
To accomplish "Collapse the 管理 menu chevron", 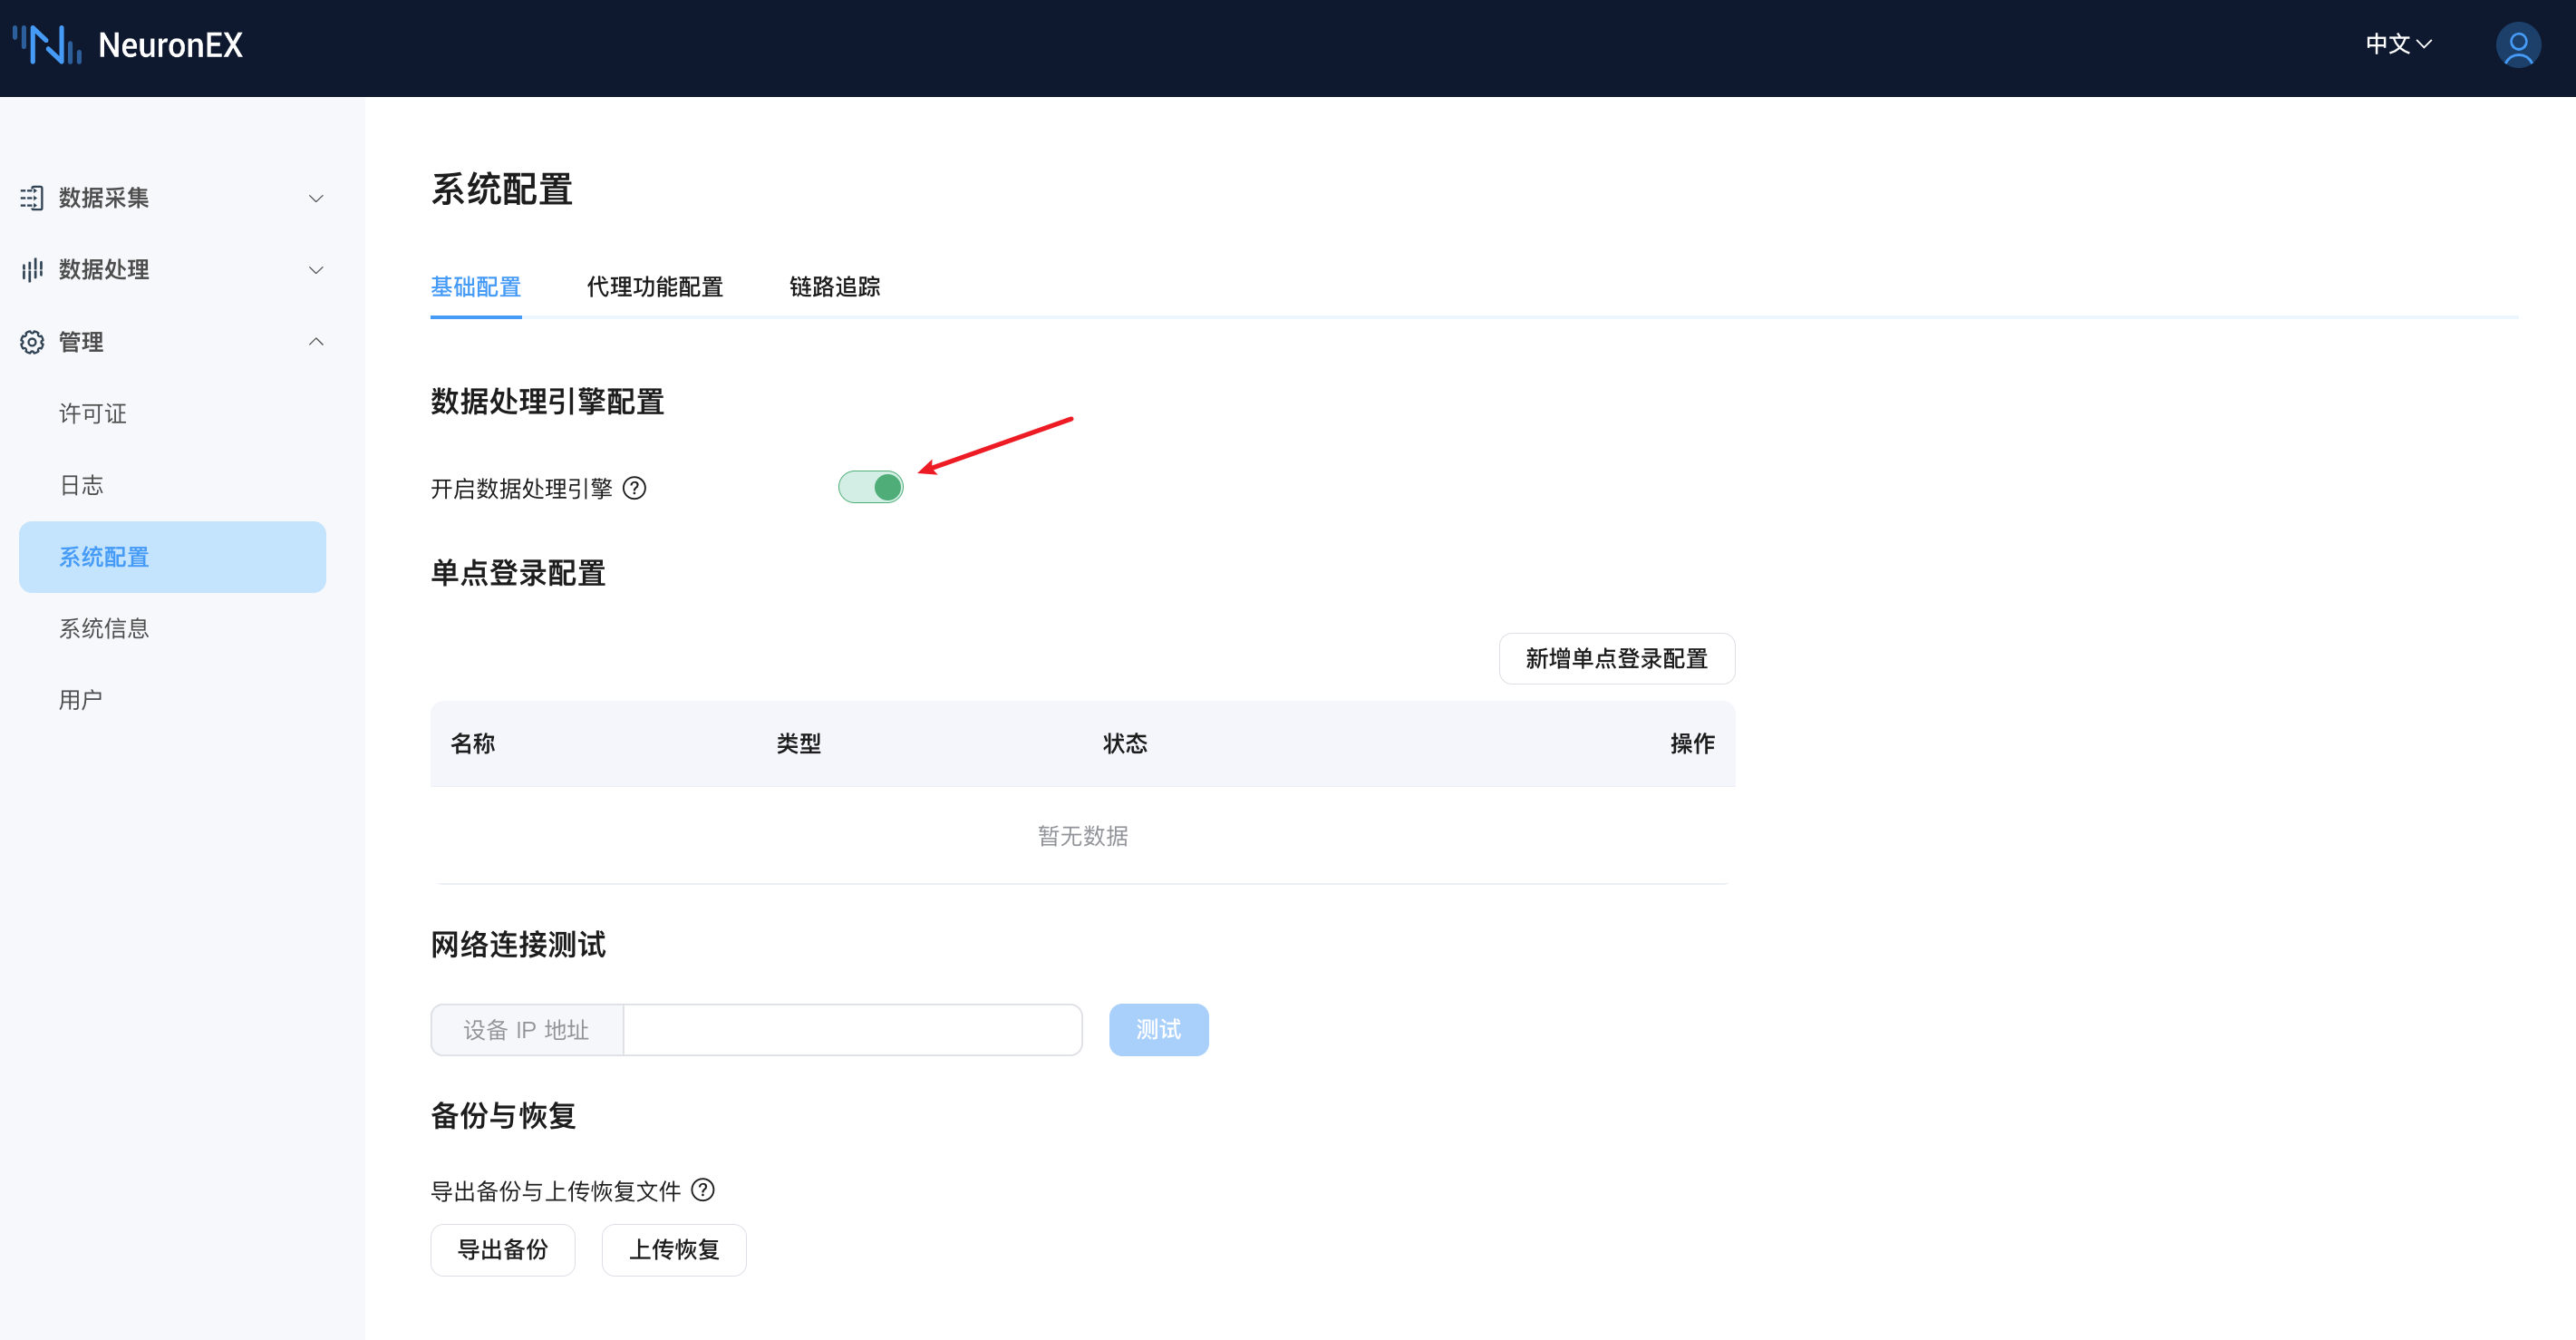I will point(316,342).
